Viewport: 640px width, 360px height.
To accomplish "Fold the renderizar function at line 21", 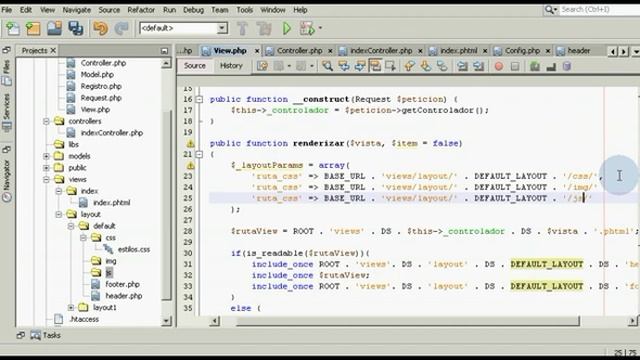I will click(199, 154).
